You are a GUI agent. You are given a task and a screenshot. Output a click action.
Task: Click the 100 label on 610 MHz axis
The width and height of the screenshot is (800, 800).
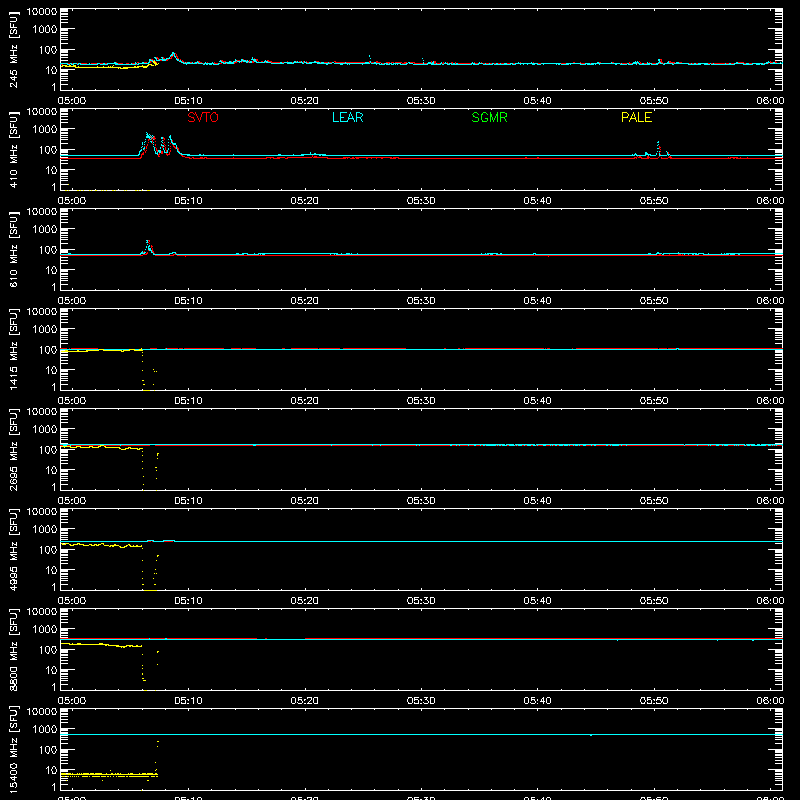pos(48,250)
